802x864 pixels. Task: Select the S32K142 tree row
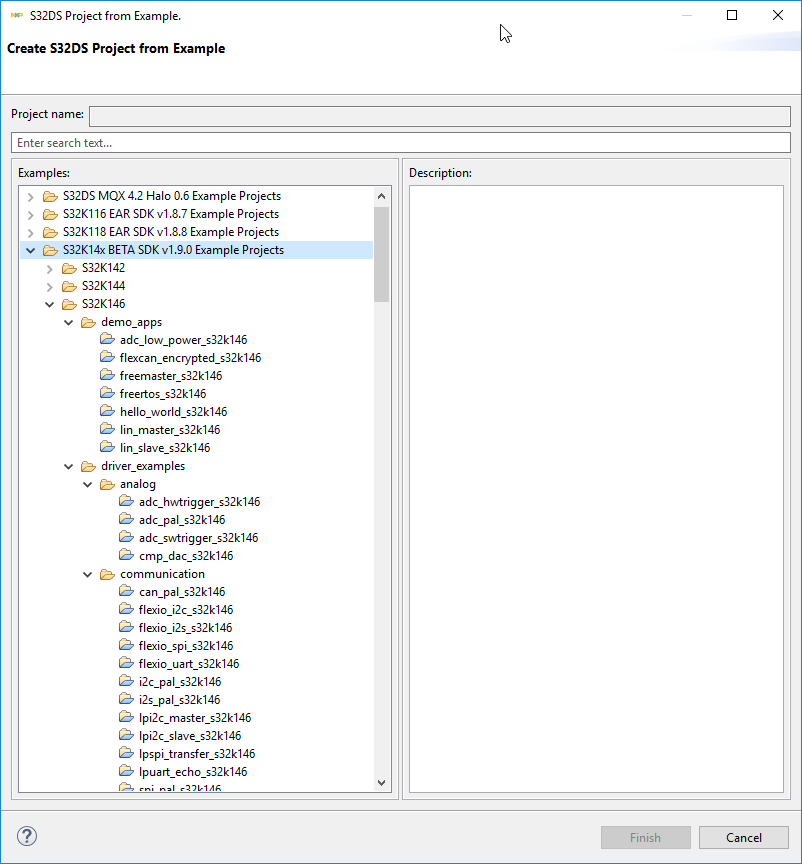point(104,267)
